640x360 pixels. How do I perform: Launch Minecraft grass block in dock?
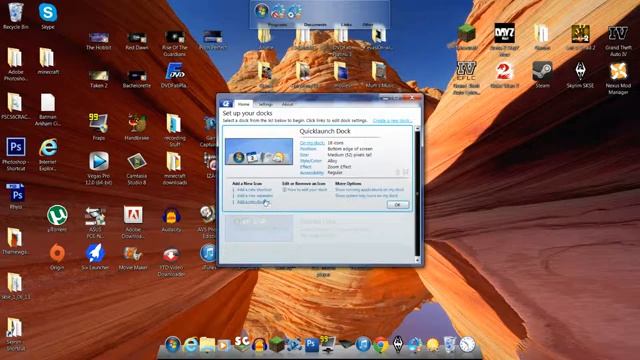click(x=276, y=345)
